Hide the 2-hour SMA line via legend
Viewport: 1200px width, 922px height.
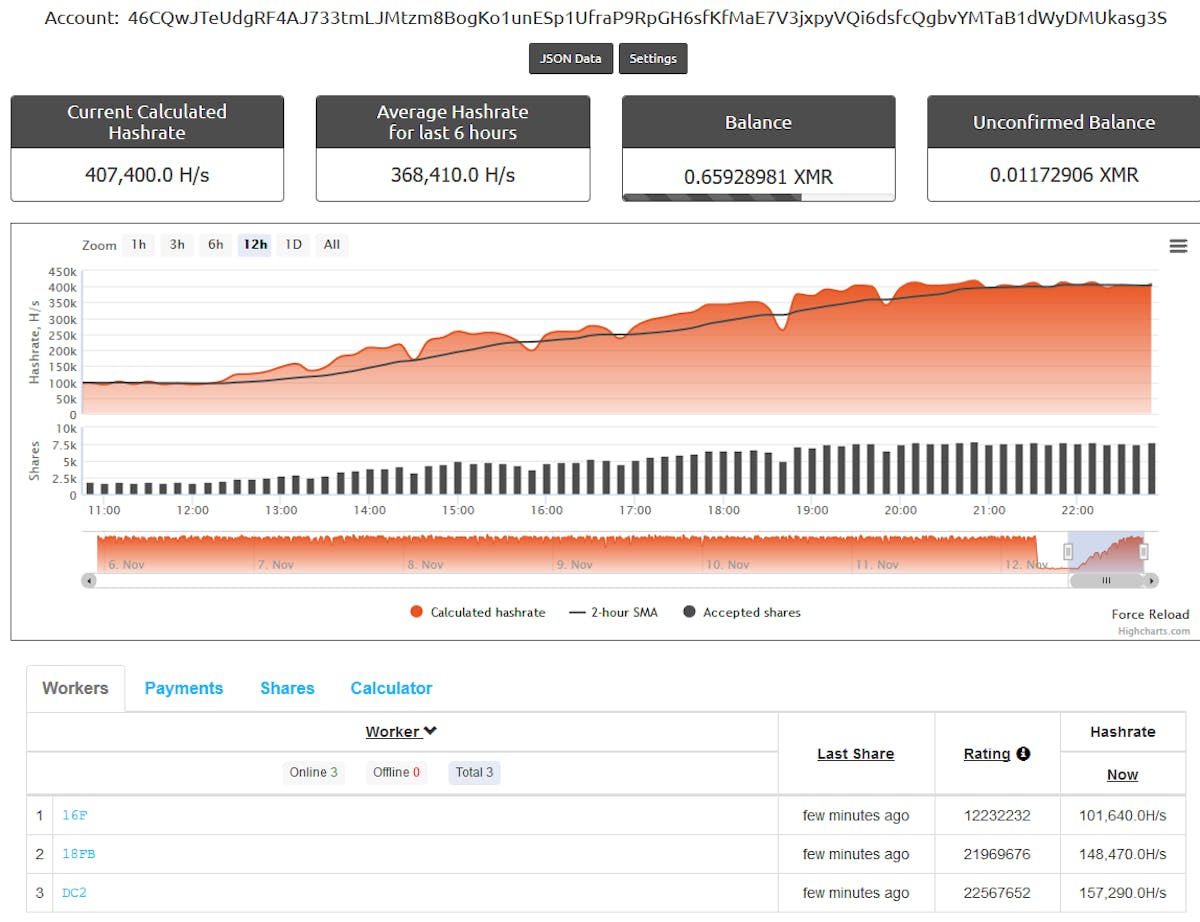pos(613,614)
